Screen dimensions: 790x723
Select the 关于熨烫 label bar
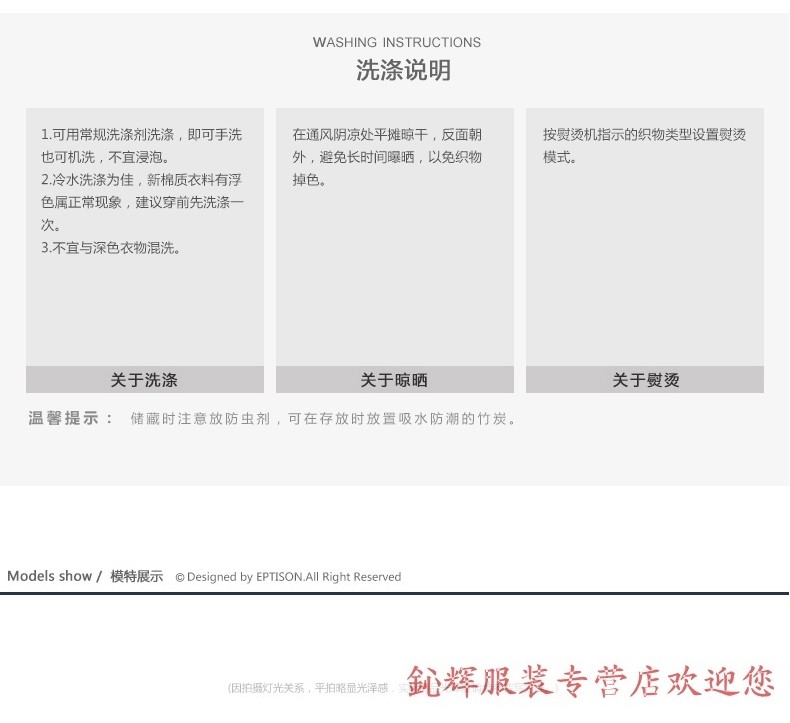[x=645, y=380]
